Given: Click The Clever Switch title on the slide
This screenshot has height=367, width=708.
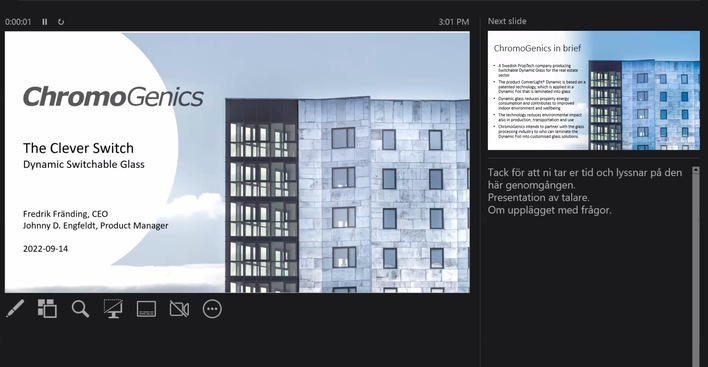Looking at the screenshot, I should [79, 148].
